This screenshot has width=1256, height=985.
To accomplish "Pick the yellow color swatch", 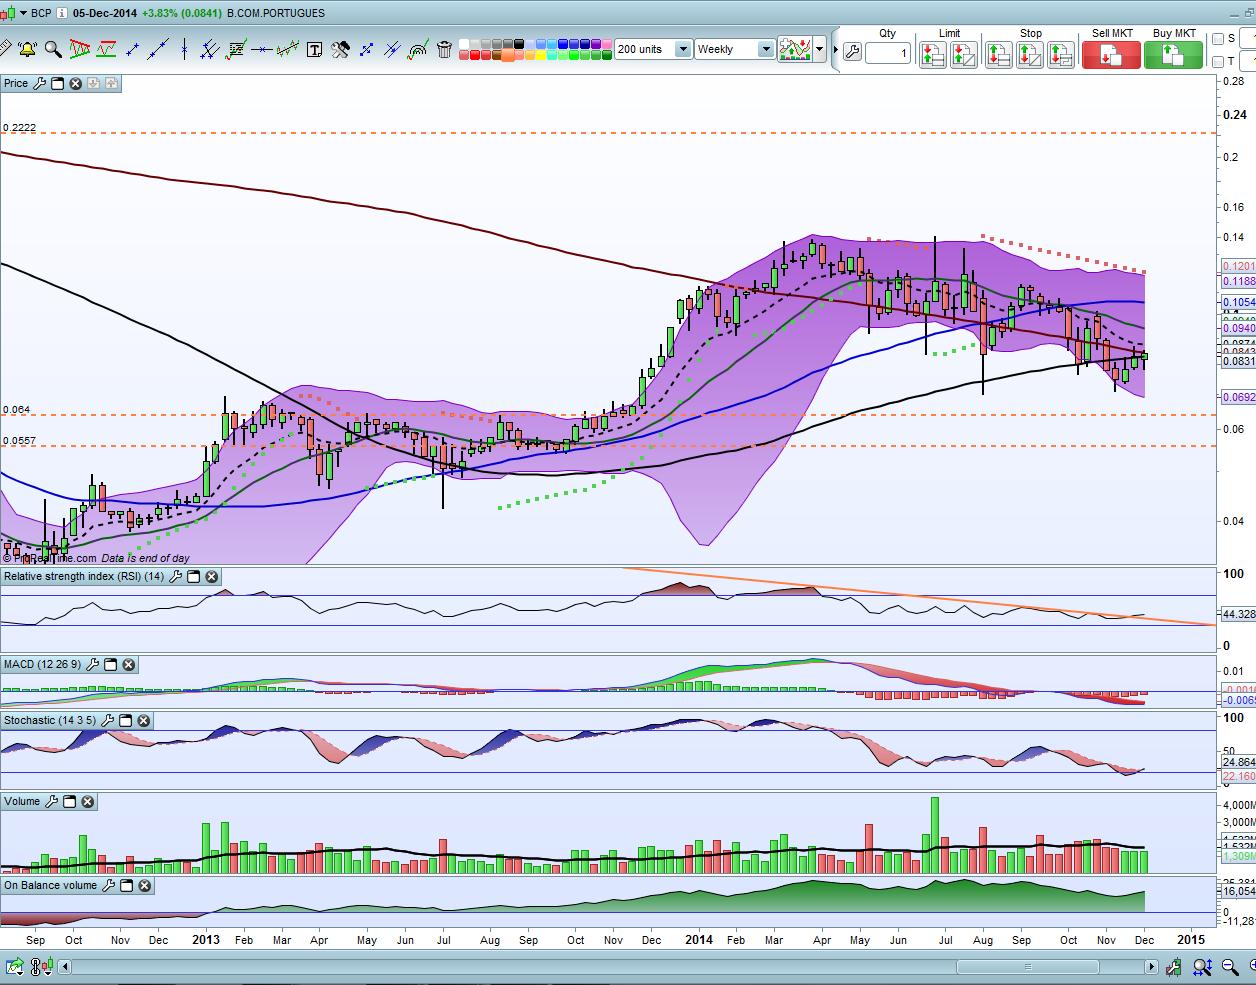I will [x=541, y=55].
